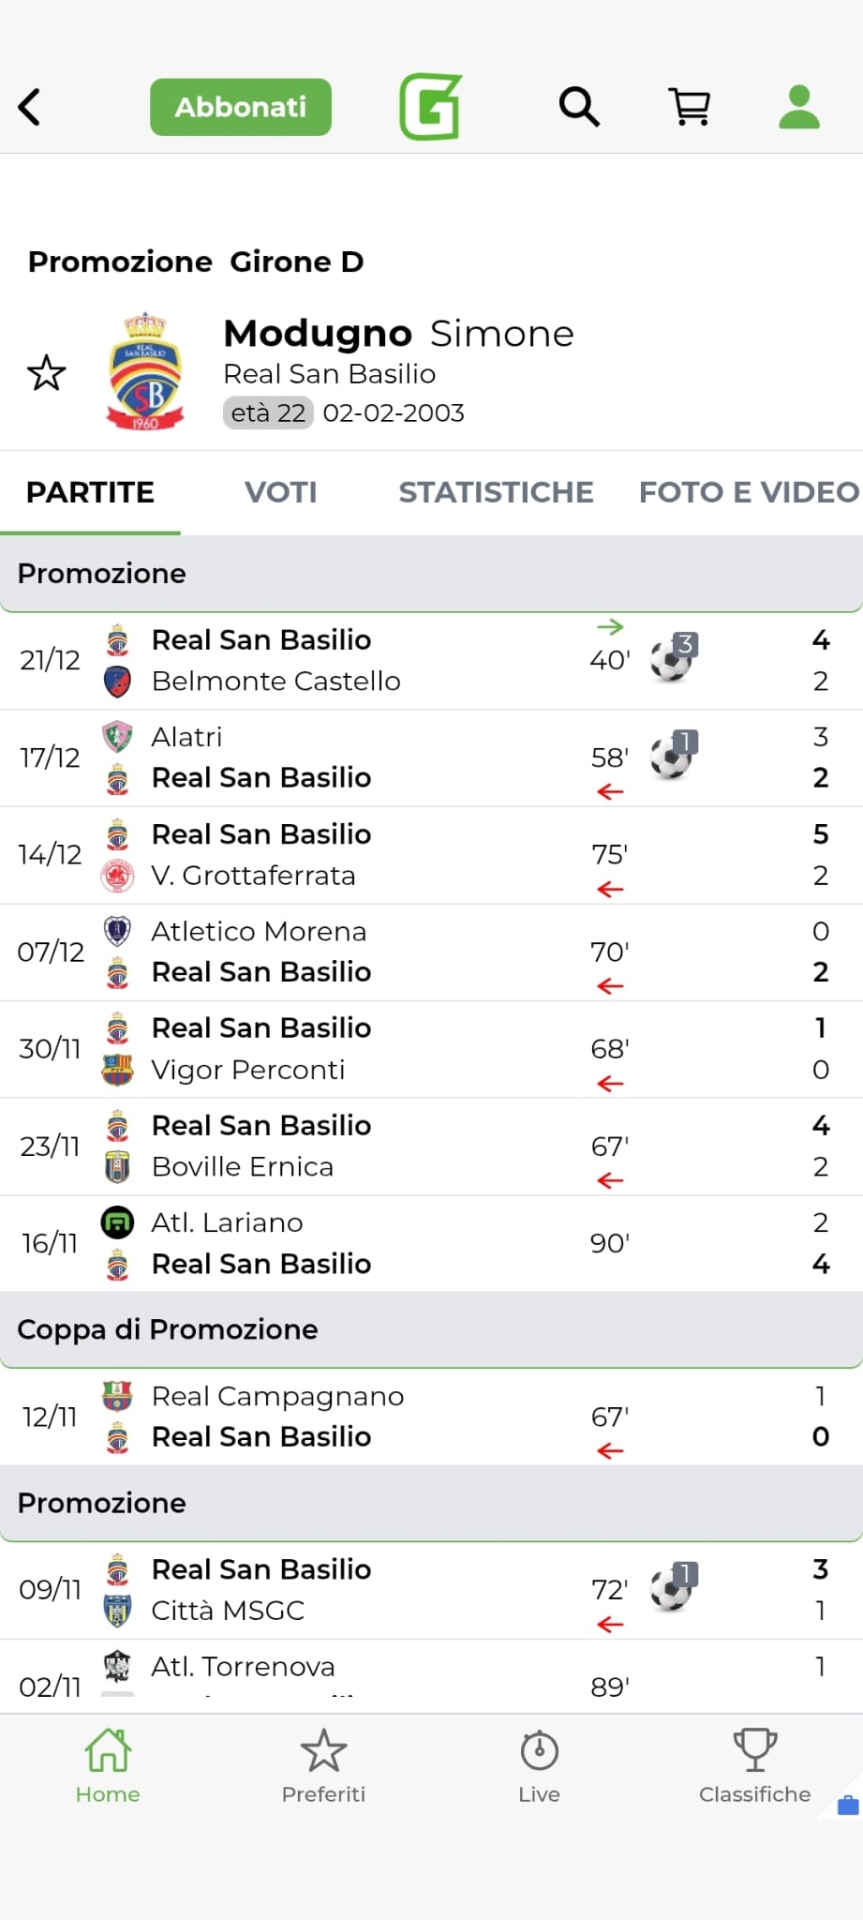Switch to the STATISTICHE tab
Image resolution: width=863 pixels, height=1920 pixels.
(496, 492)
